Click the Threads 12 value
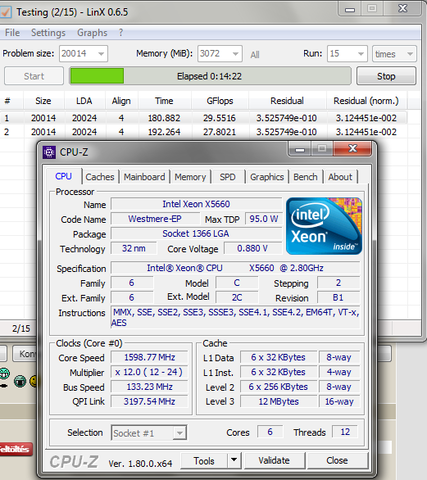This screenshot has width=427, height=480. tap(345, 432)
